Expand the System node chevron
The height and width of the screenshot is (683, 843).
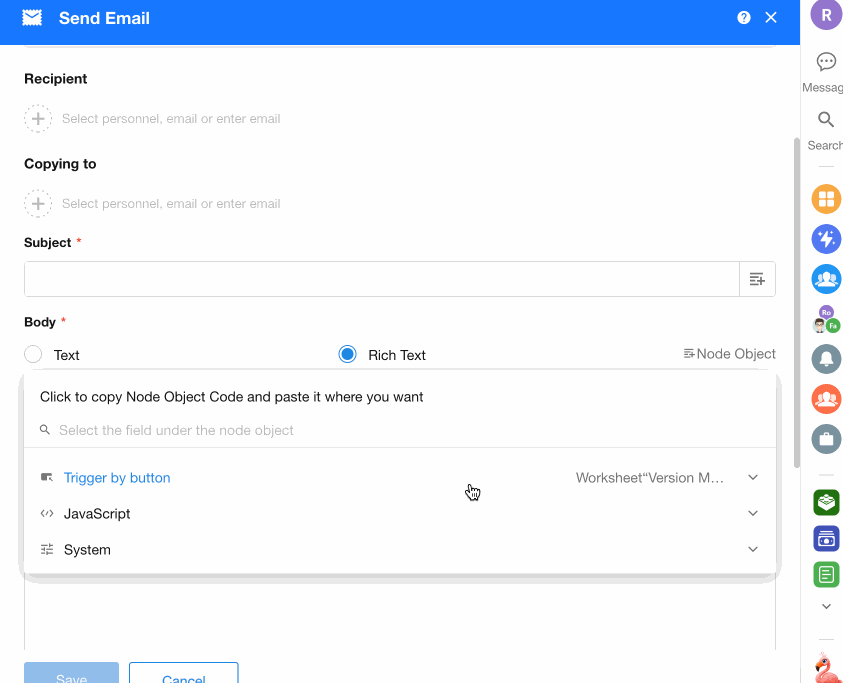[753, 550]
